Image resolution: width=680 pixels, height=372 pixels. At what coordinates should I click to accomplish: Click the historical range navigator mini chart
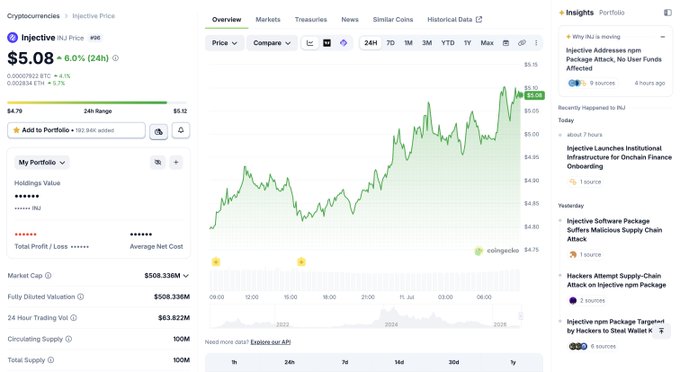click(x=365, y=317)
